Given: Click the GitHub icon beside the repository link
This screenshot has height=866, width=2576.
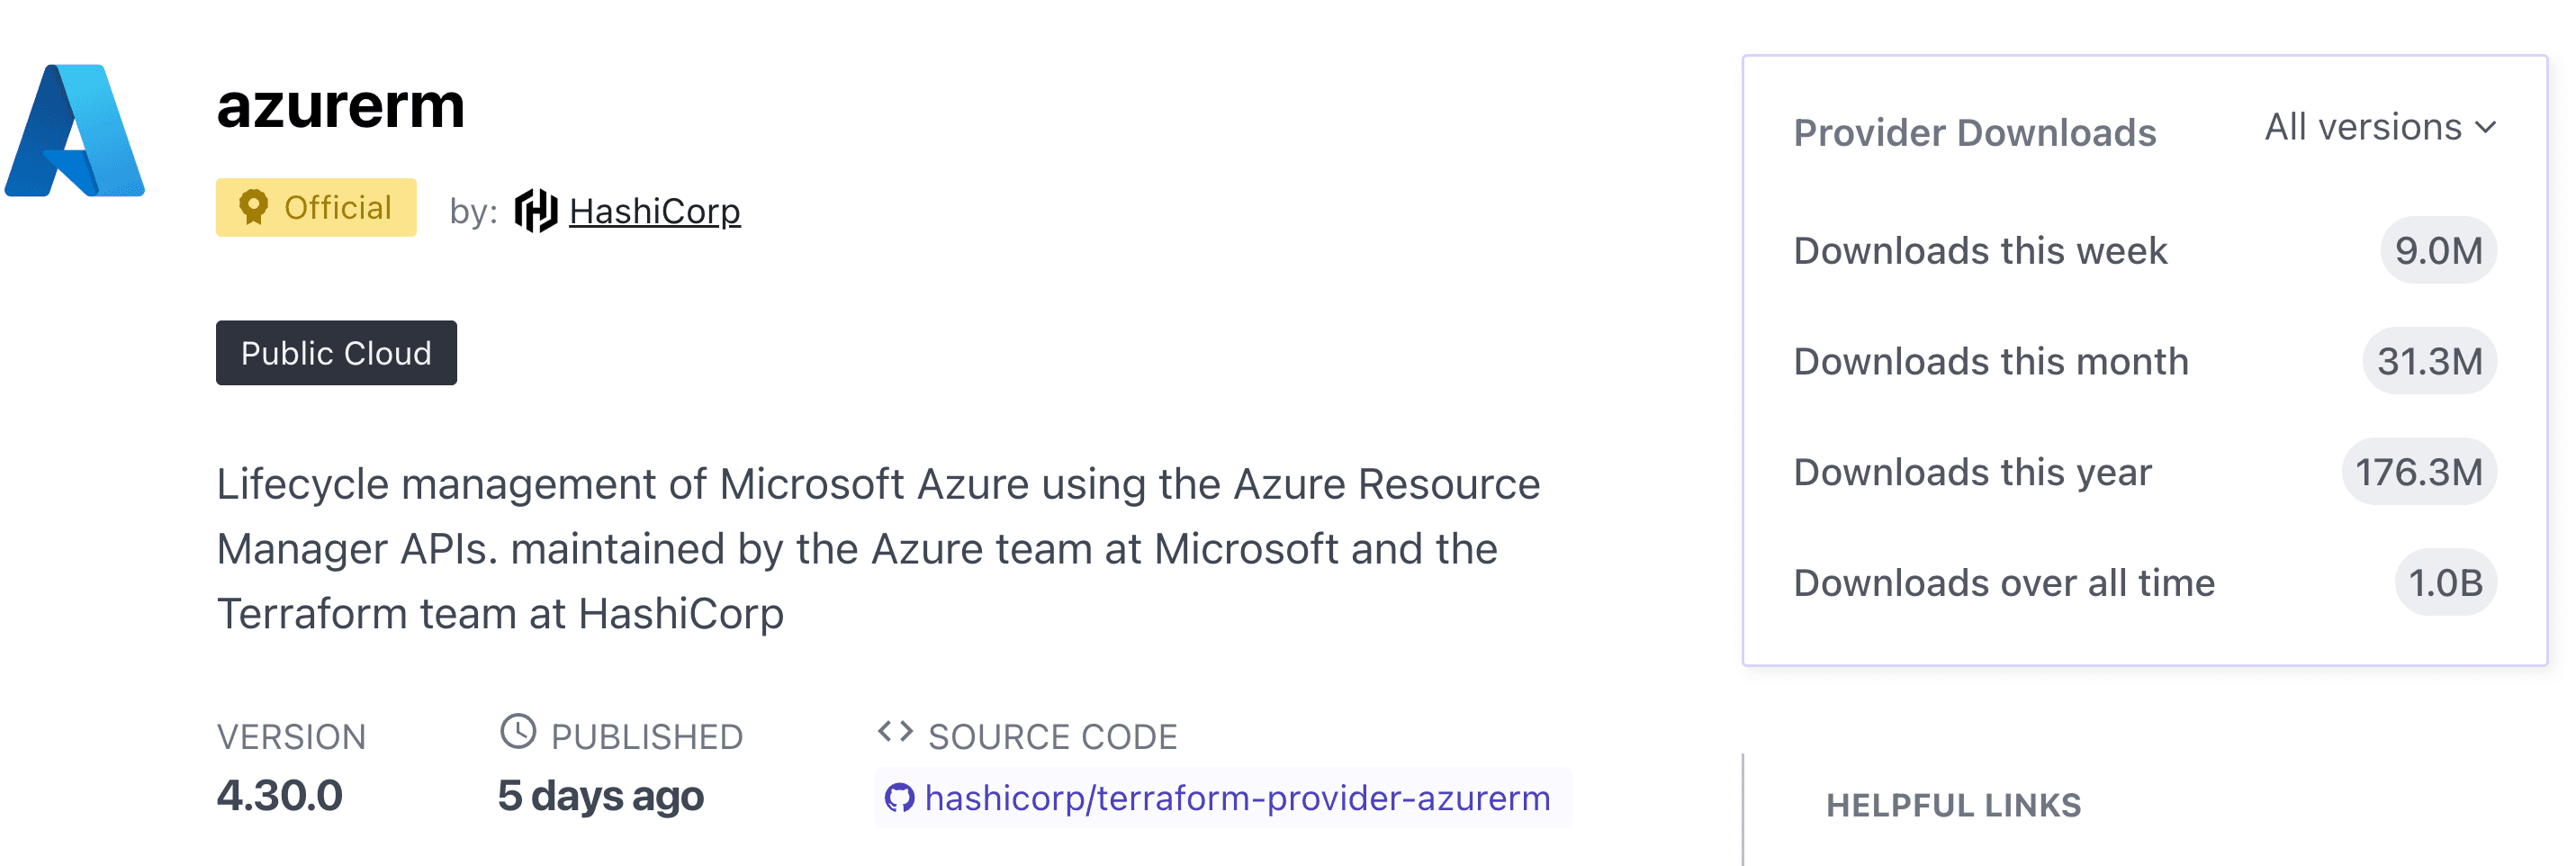Looking at the screenshot, I should pyautogui.click(x=899, y=797).
